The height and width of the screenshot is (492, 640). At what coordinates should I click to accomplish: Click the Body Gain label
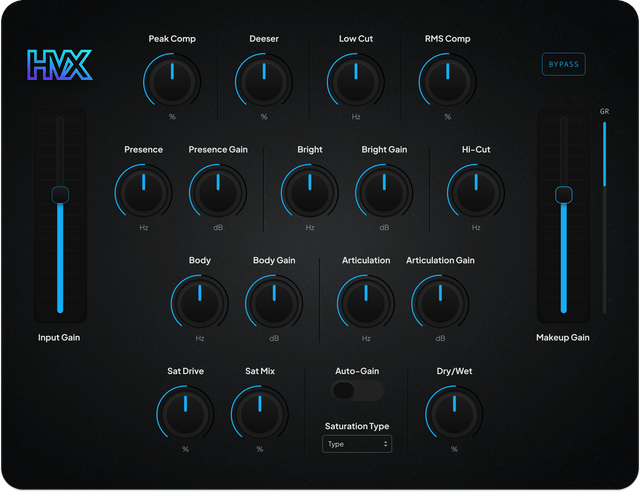[274, 260]
